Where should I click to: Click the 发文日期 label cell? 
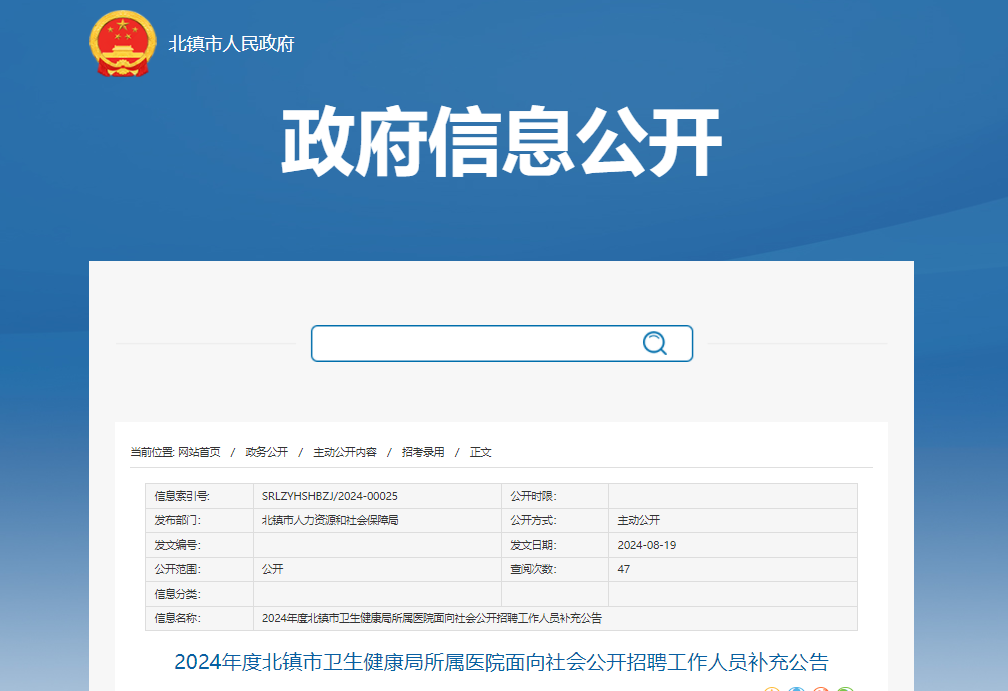555,545
